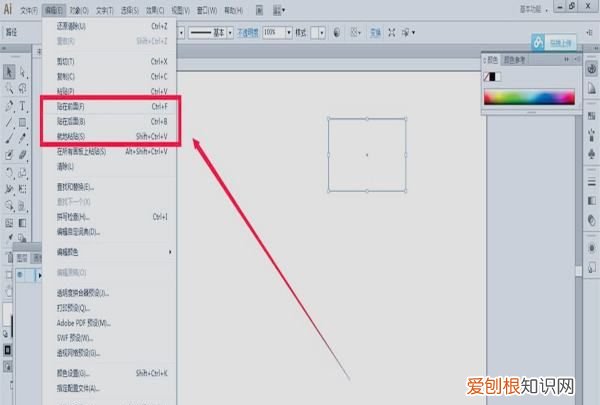
Task: Activate the Rectangle shape tool
Action: click(x=23, y=122)
